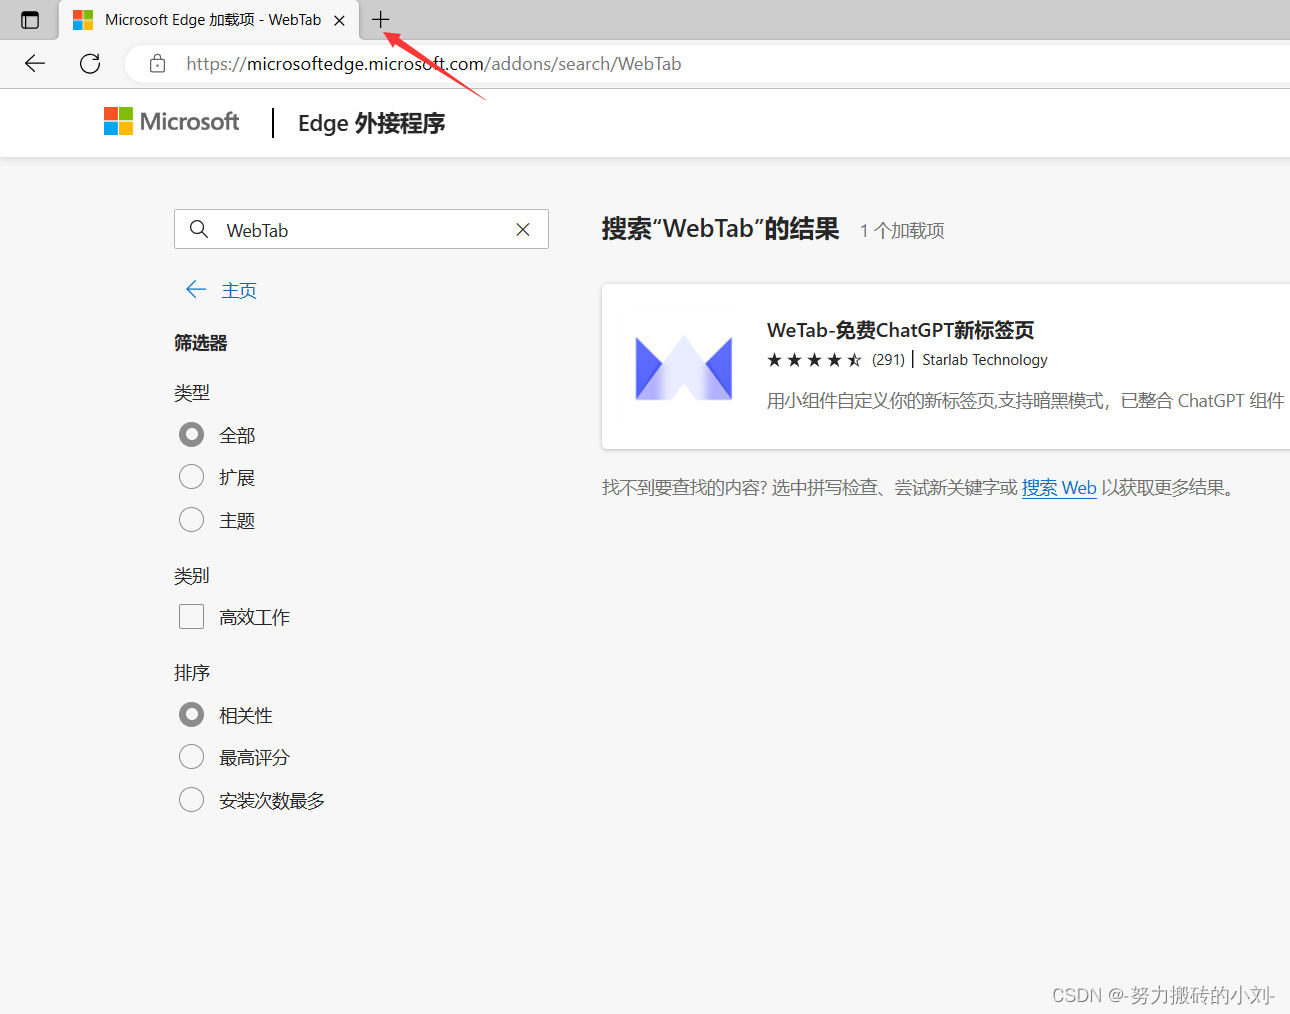The image size is (1290, 1014).
Task: Click 搜索"WebTab"的结果 heading
Action: click(720, 229)
